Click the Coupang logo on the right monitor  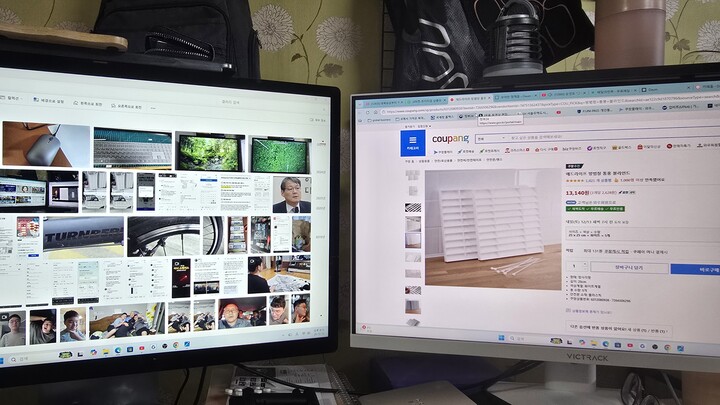coord(450,138)
